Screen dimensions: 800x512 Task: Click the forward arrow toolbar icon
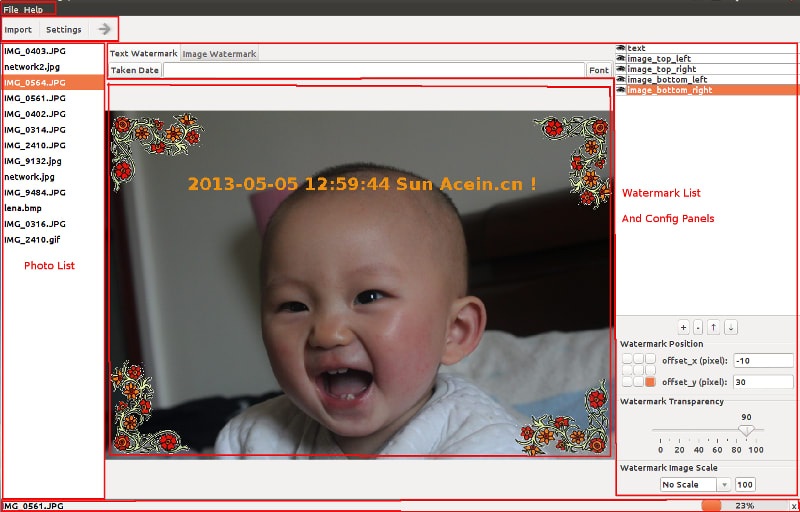click(x=104, y=29)
